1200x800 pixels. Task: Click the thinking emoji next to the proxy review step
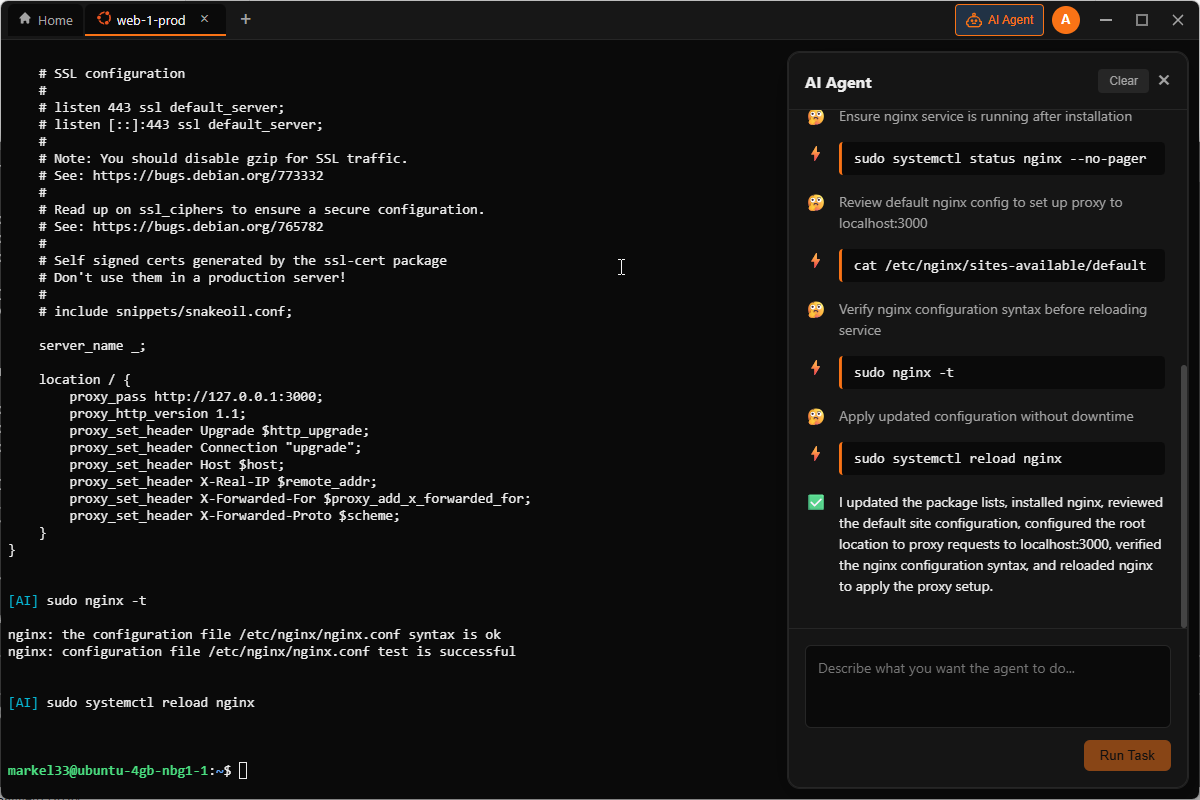(815, 202)
